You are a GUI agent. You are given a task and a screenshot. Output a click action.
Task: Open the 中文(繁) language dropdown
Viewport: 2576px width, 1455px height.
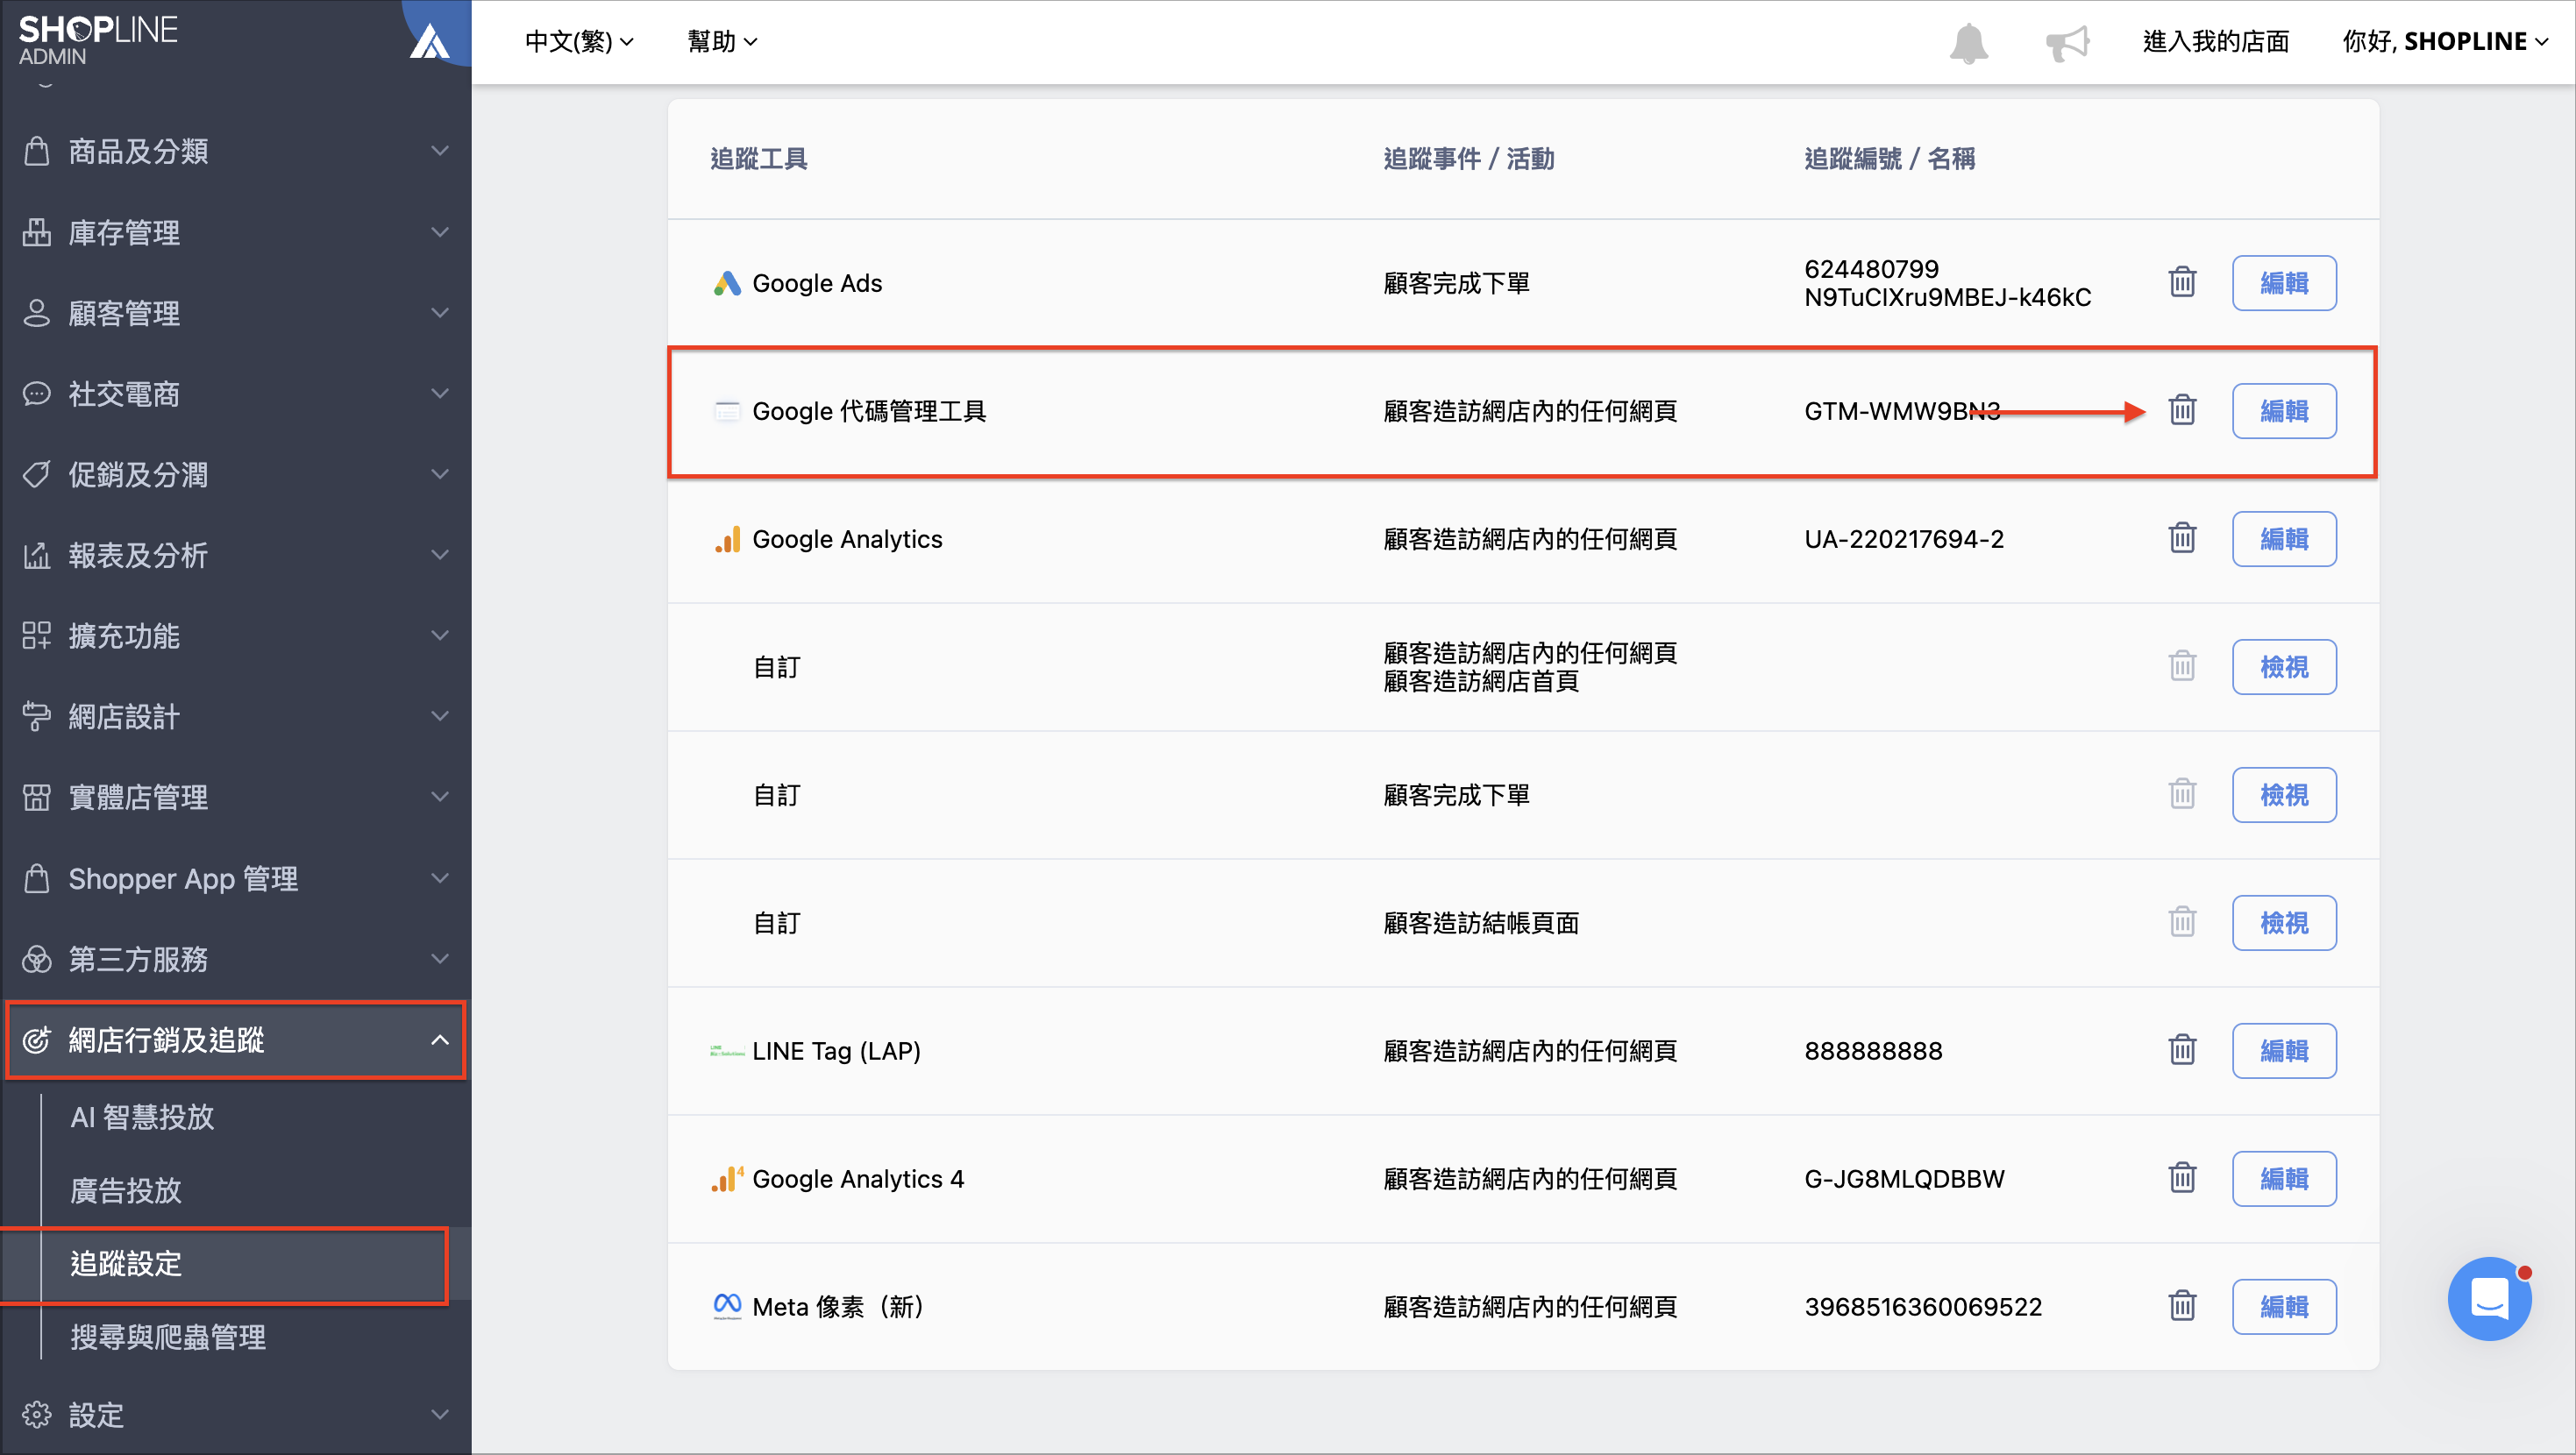[579, 42]
